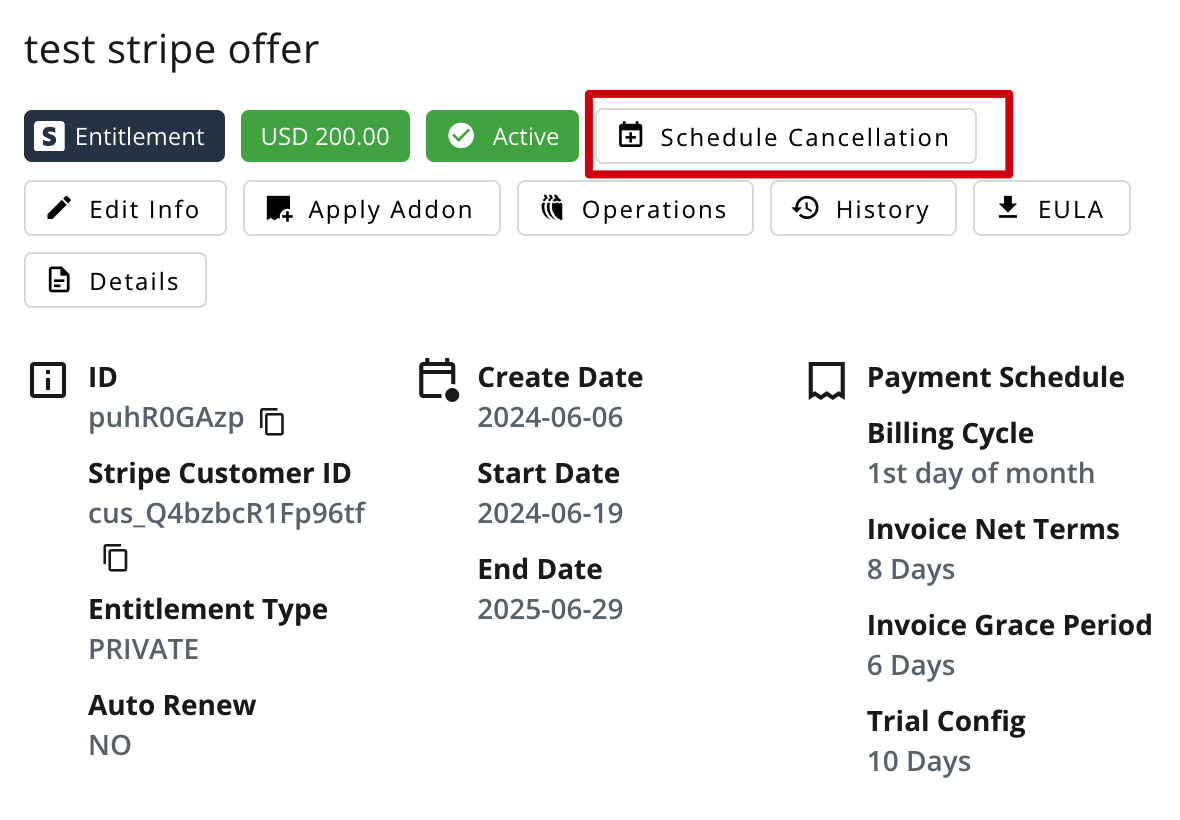Click the pencil icon on Edit Info
Screen dimensions: 1180x820
pos(60,208)
